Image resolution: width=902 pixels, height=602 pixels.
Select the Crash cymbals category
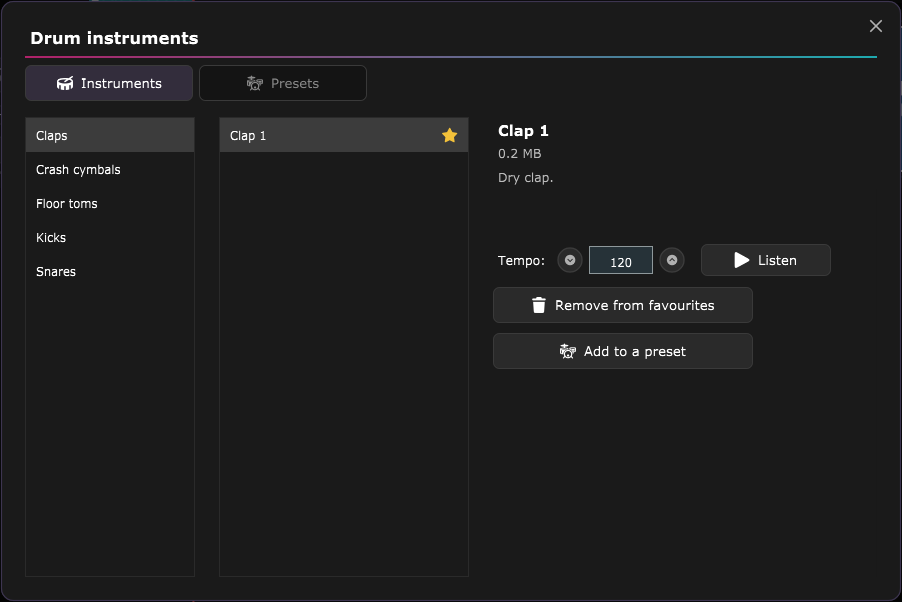click(x=110, y=169)
